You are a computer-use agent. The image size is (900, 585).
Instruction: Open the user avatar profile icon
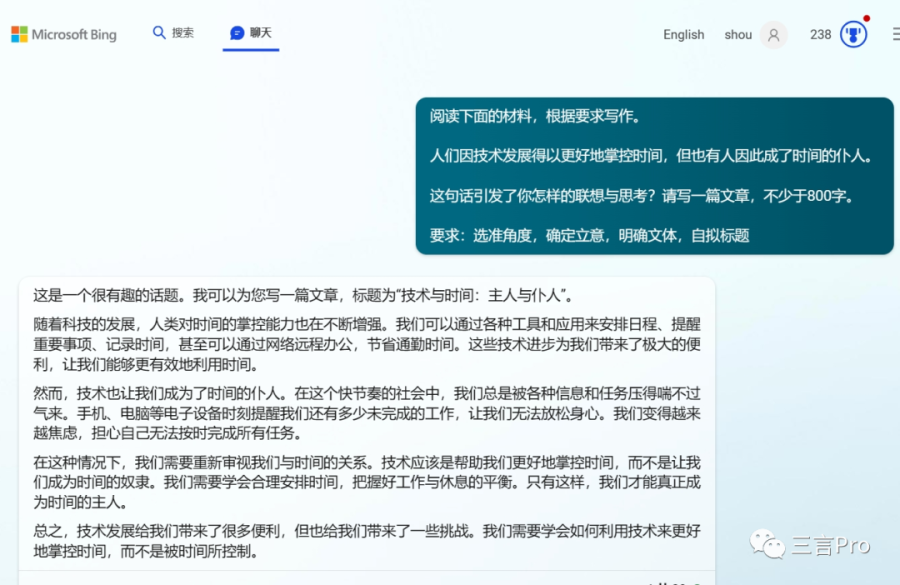774,35
